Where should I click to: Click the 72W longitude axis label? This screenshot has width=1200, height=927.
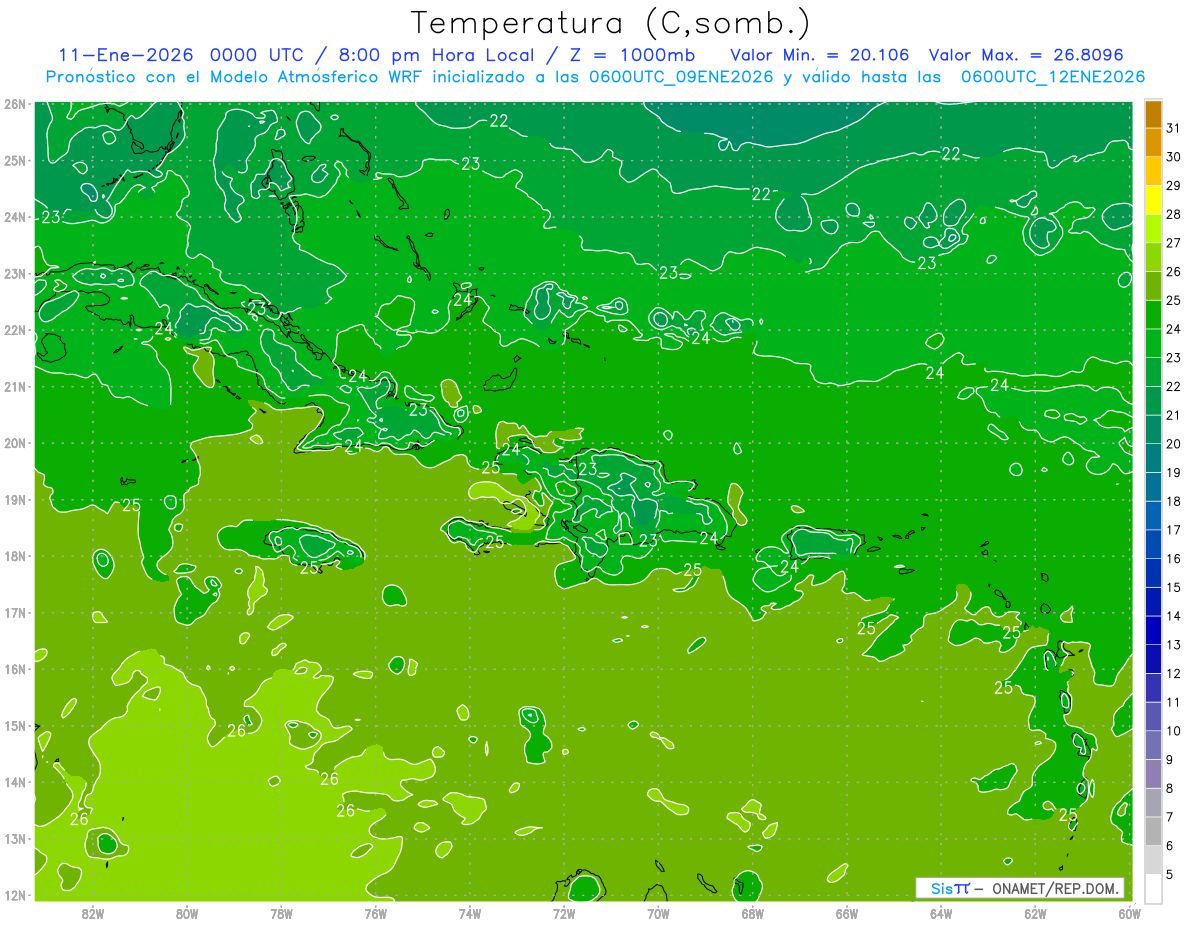point(563,912)
